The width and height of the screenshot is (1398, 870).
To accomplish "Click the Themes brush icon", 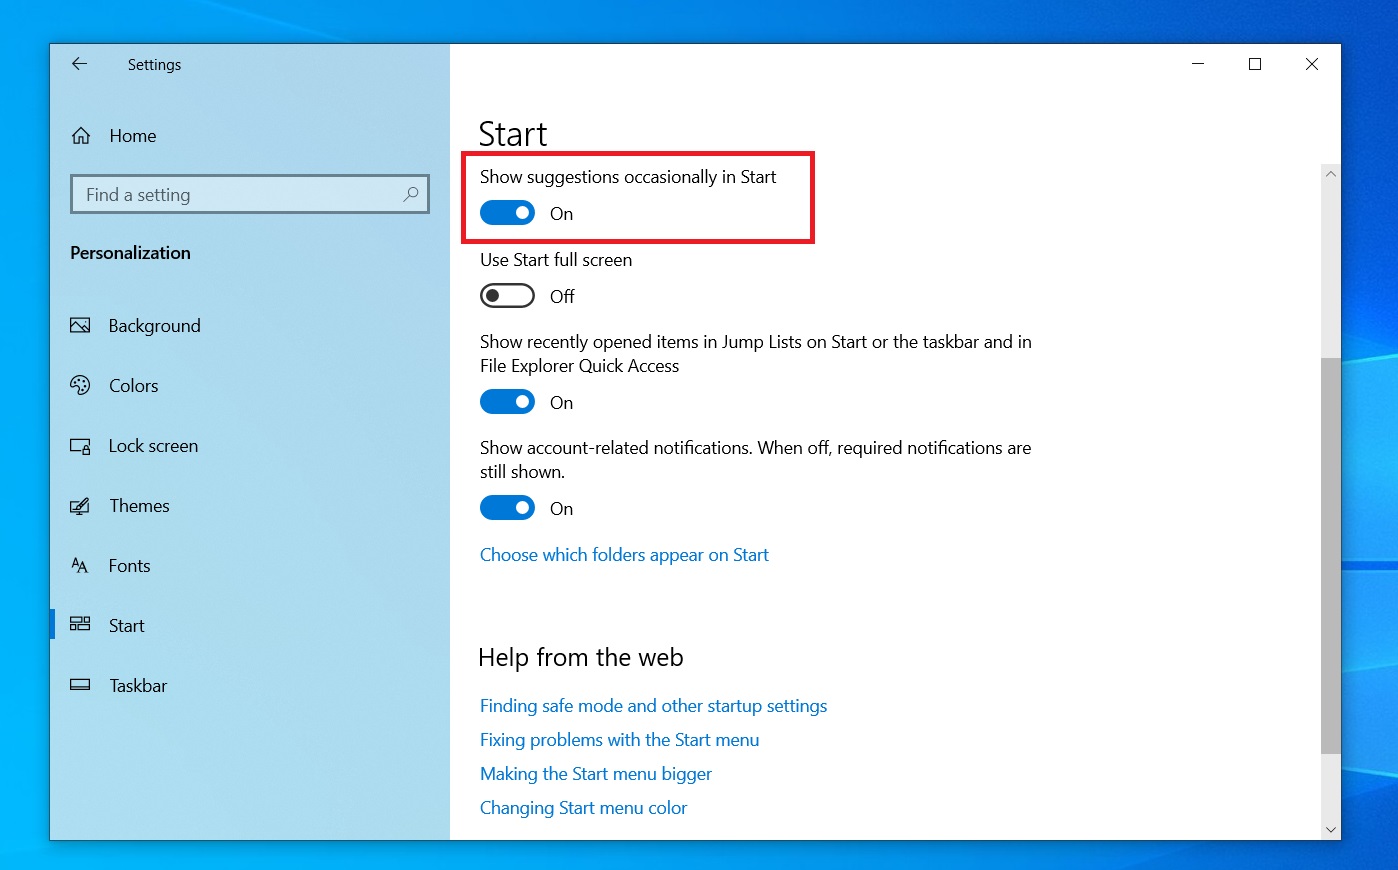I will click(x=80, y=506).
